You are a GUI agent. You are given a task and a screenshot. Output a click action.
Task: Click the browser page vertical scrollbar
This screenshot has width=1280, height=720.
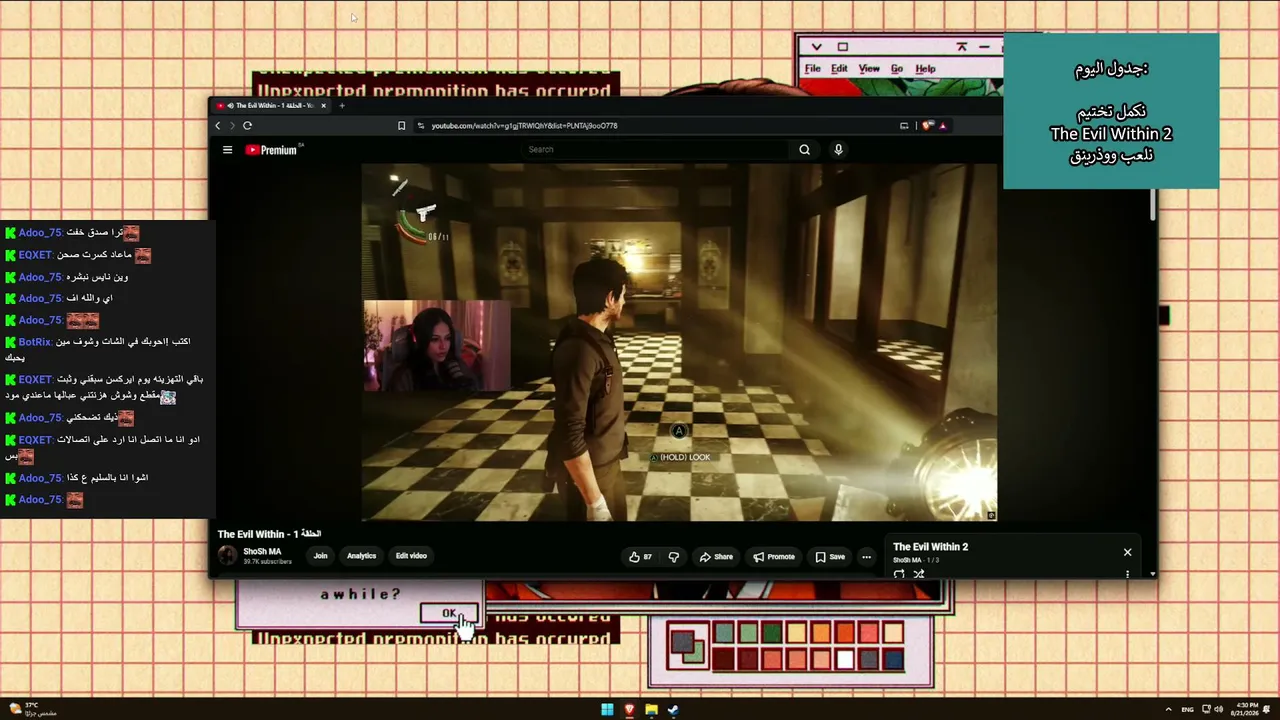coord(1152,204)
